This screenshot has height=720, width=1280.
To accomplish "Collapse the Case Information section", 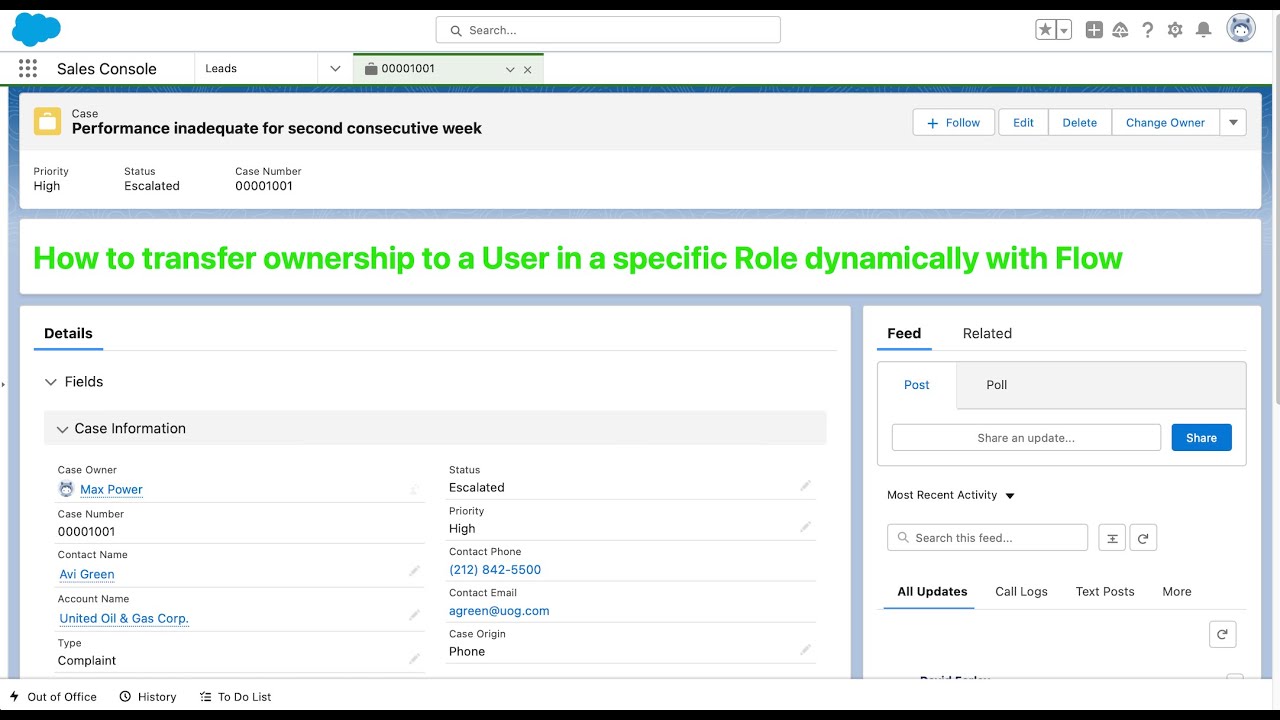I will coord(62,429).
